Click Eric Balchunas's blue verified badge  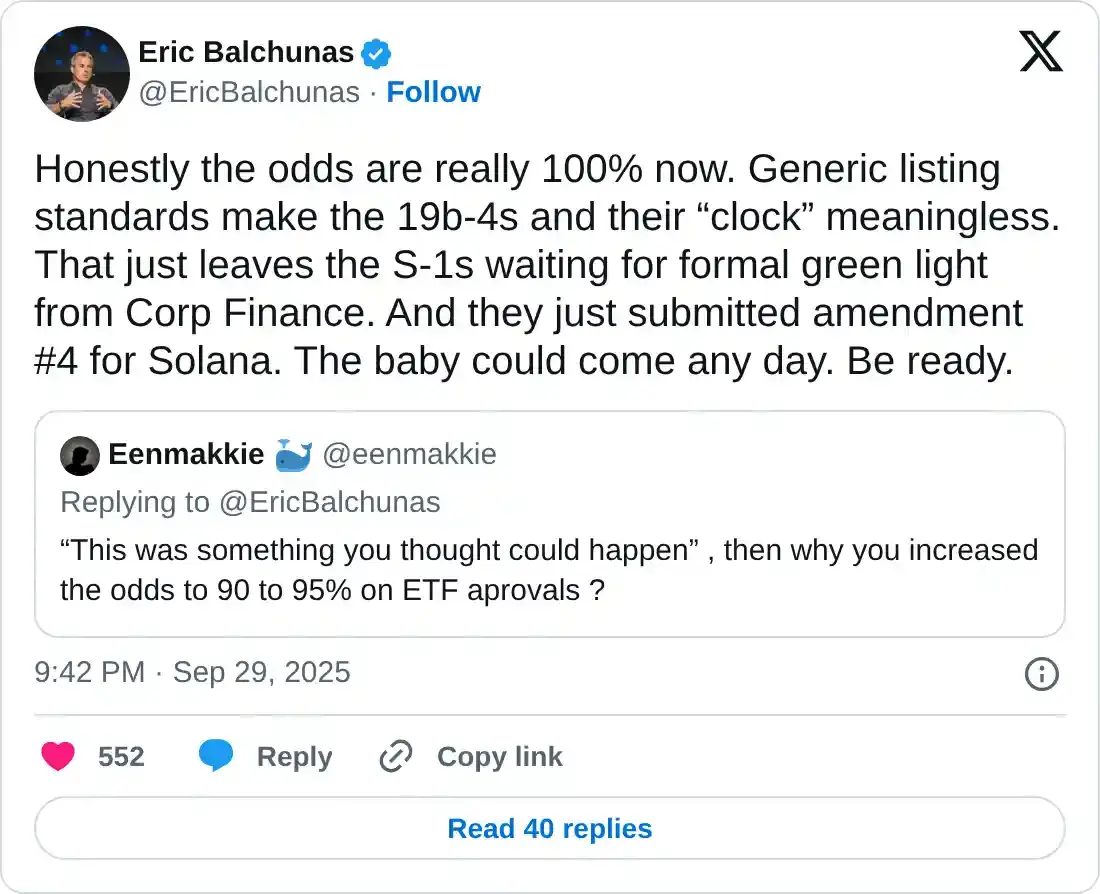point(376,53)
